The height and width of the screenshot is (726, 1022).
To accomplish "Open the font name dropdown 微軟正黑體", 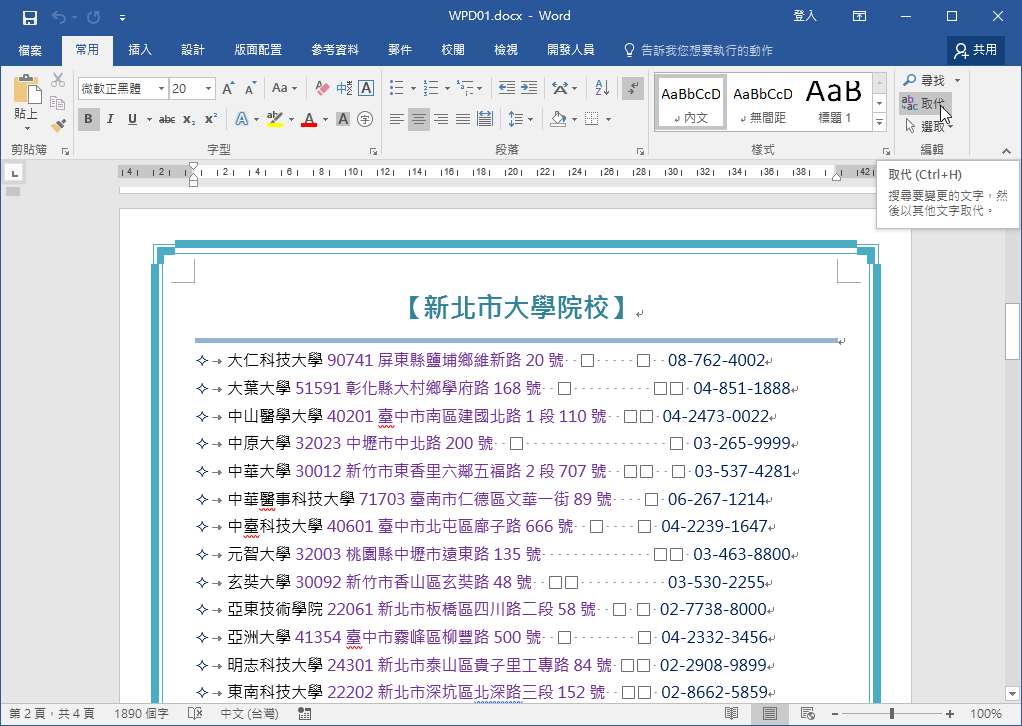I will pos(161,89).
